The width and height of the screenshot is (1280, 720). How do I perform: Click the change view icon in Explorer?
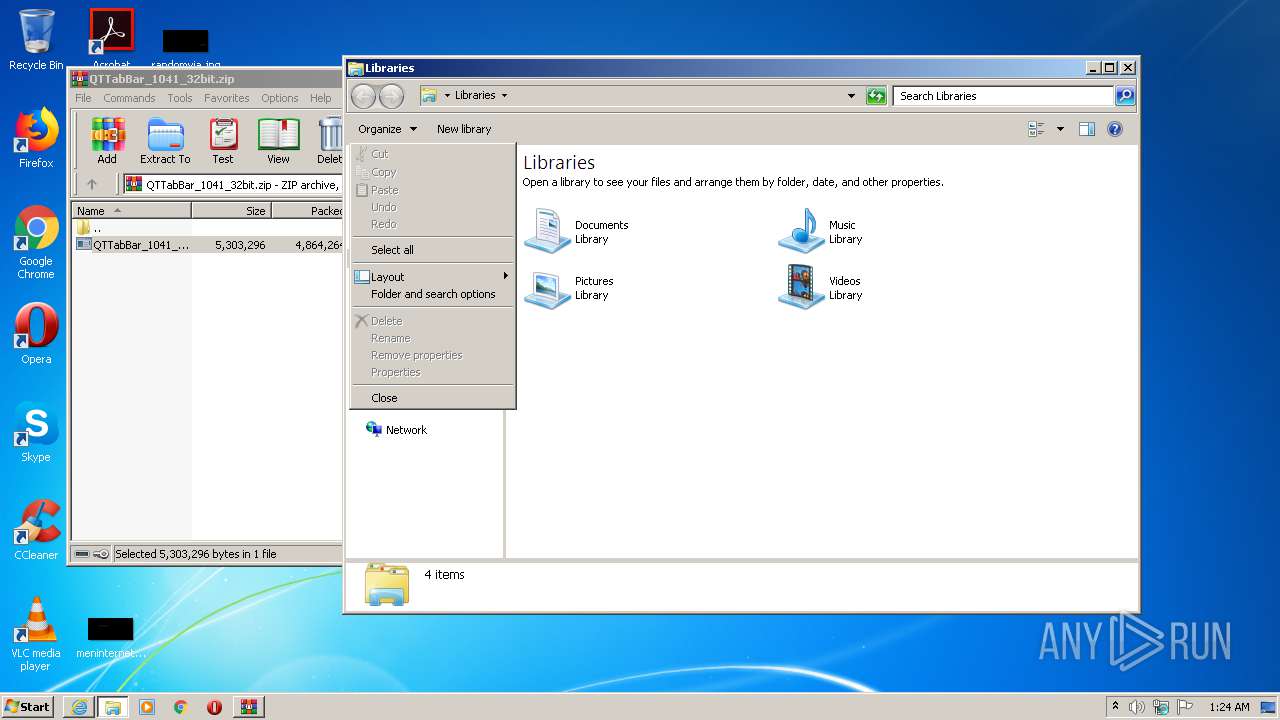1036,129
